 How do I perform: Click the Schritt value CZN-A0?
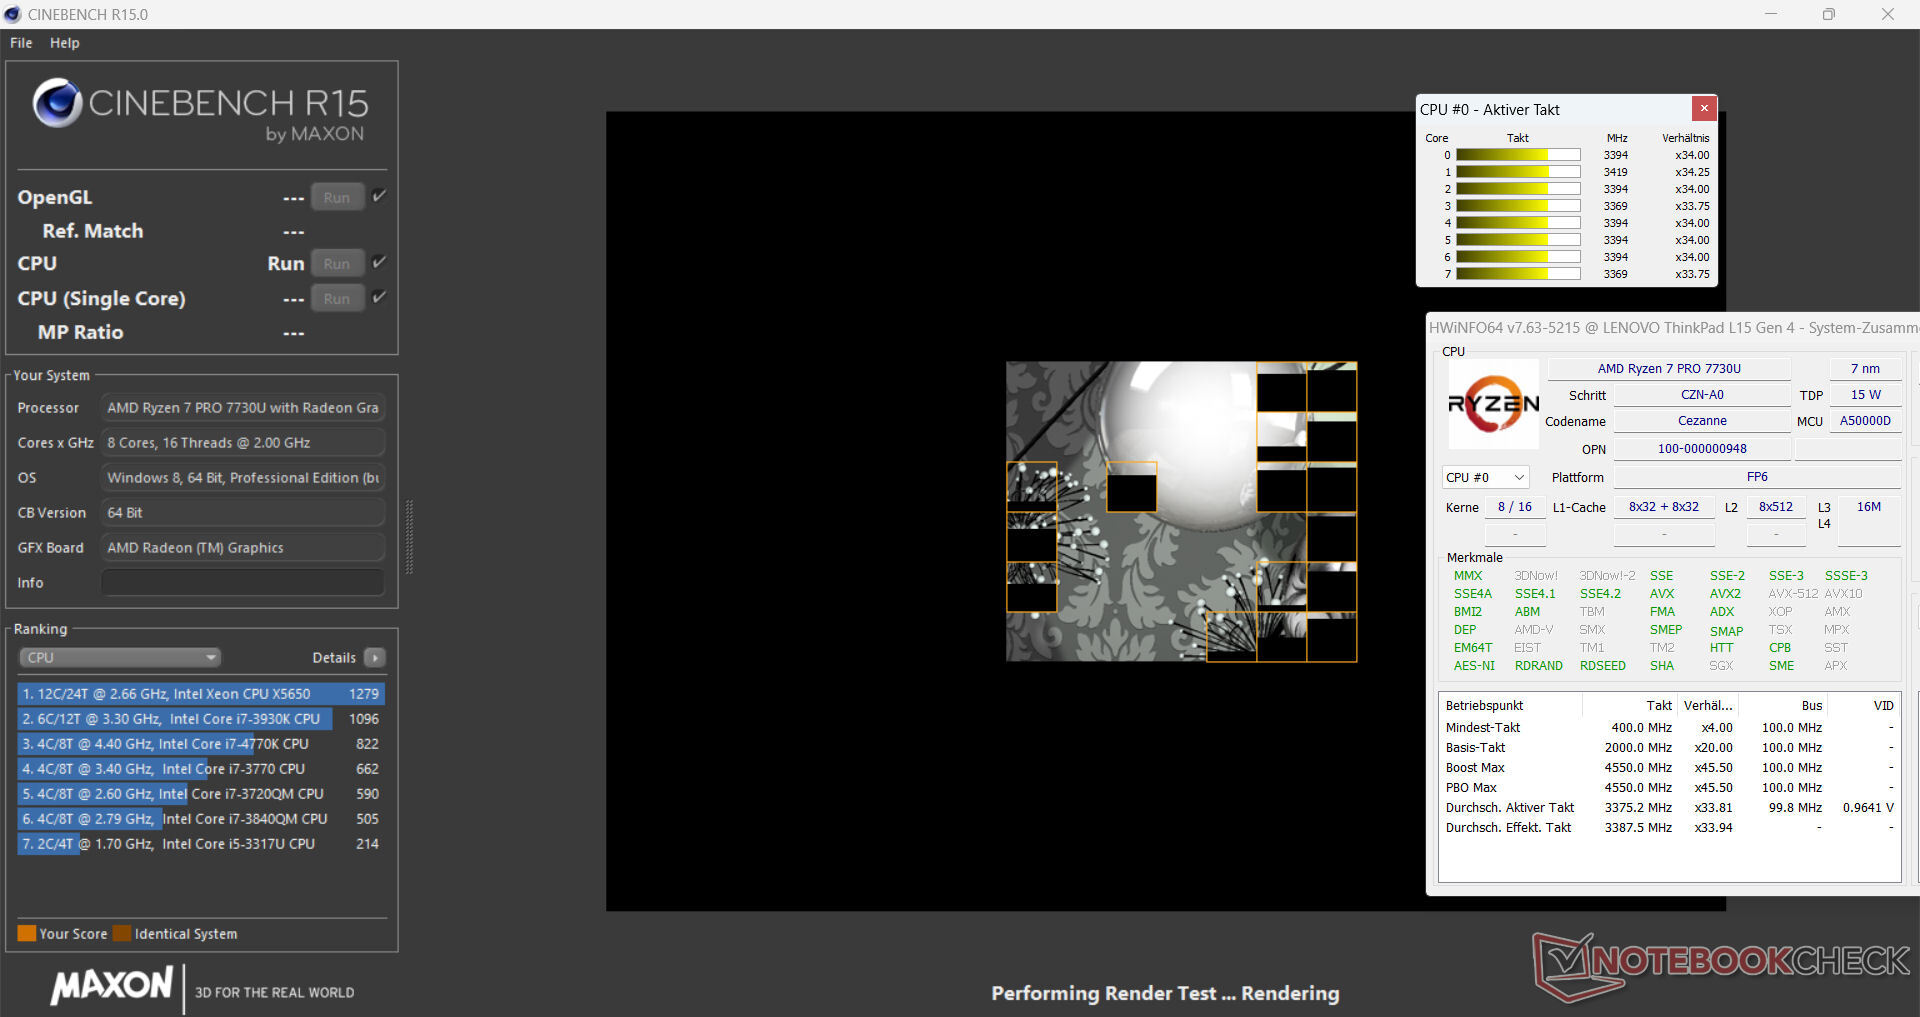pyautogui.click(x=1702, y=395)
